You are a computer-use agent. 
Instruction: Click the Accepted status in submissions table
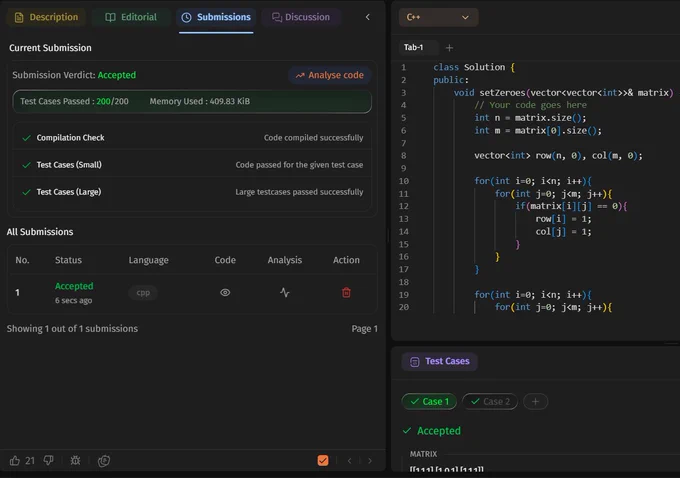(74, 286)
